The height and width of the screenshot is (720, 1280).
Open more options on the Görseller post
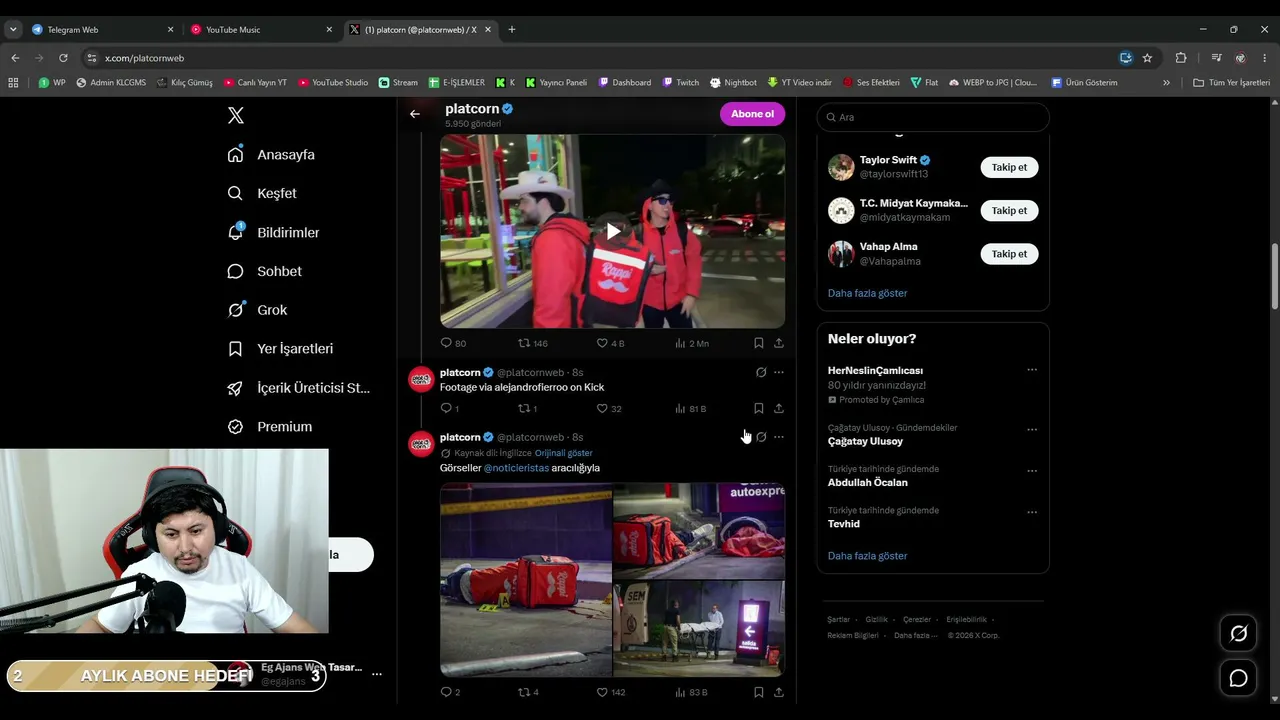pos(779,437)
